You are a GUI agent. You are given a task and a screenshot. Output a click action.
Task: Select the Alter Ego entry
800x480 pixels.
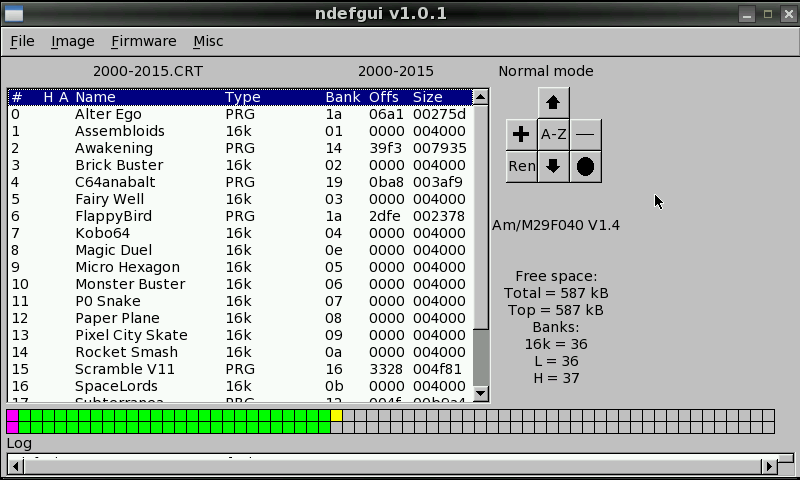pos(240,114)
